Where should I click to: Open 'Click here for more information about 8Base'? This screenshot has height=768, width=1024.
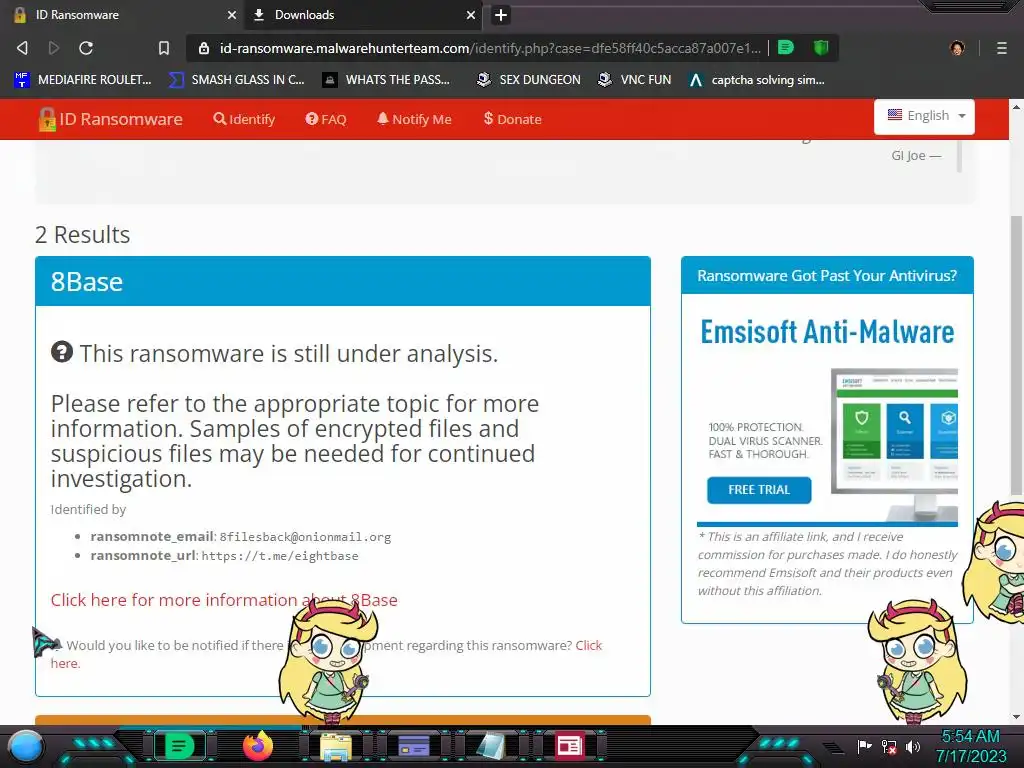tap(224, 600)
